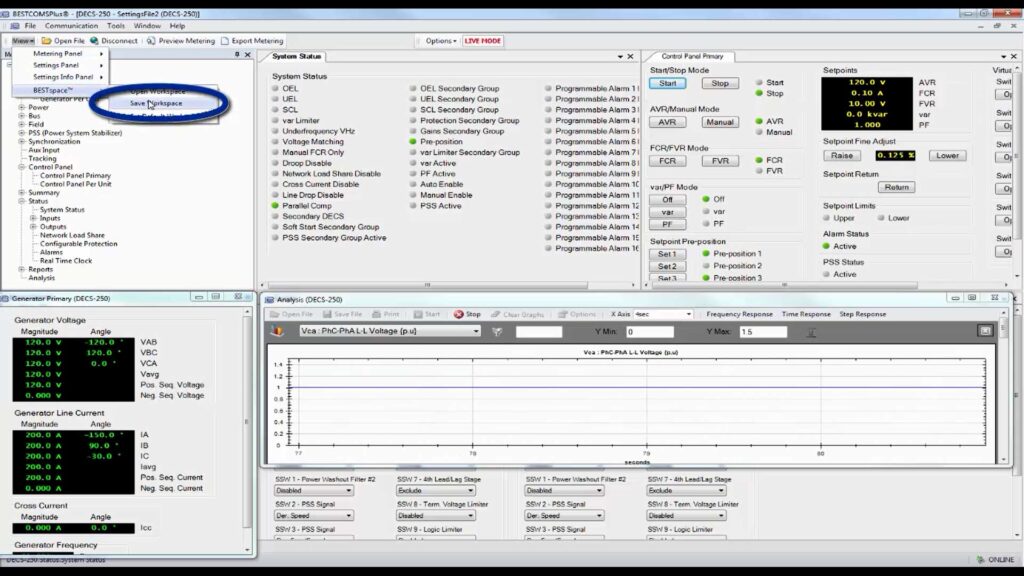The width and height of the screenshot is (1024, 576).
Task: Set var/PF Mode to PF
Action: 667,225
